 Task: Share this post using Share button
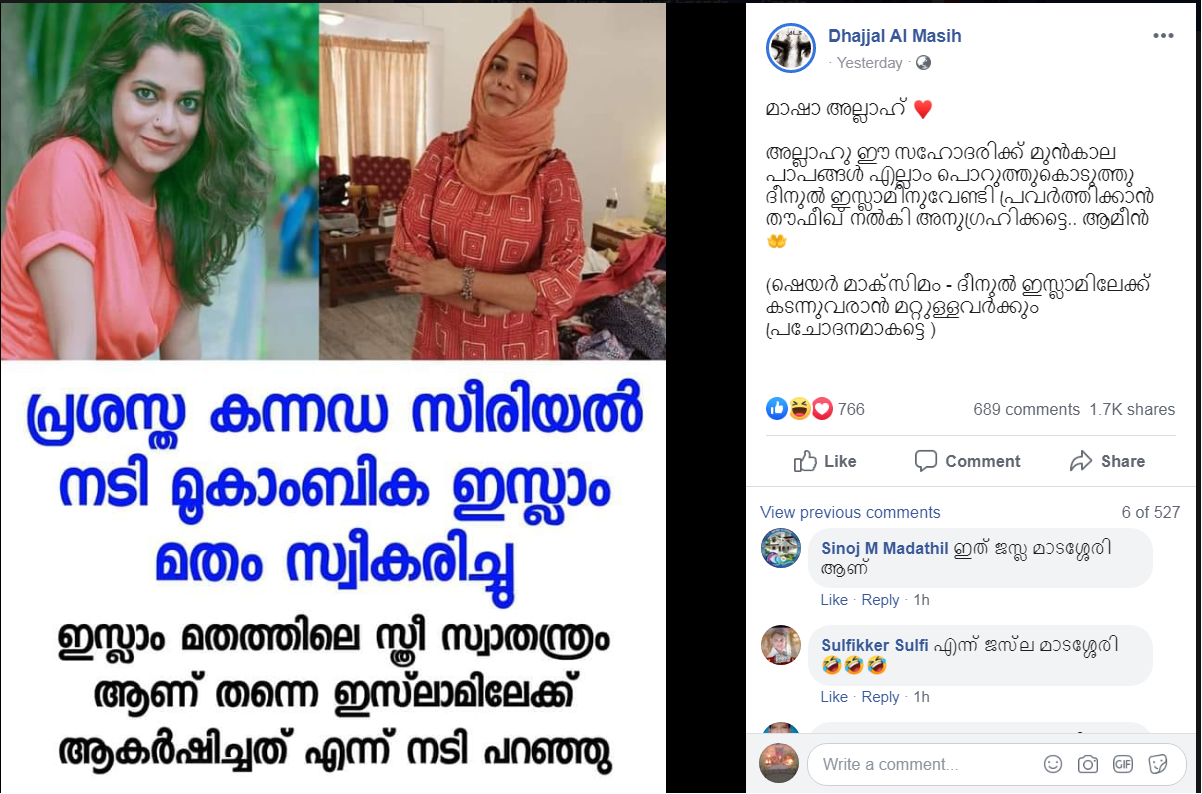click(x=1107, y=461)
